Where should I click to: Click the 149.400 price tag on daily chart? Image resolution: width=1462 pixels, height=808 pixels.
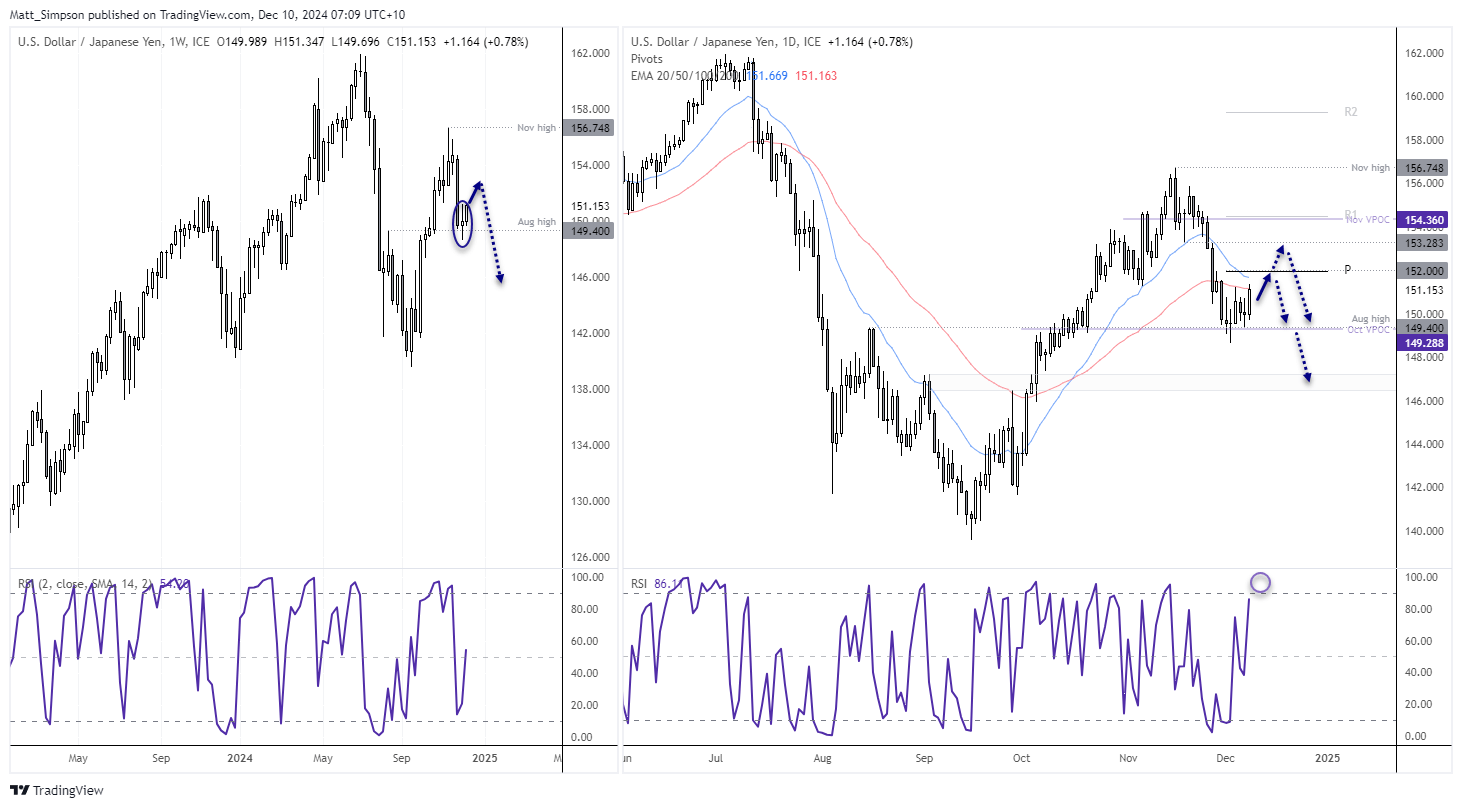pos(1424,327)
